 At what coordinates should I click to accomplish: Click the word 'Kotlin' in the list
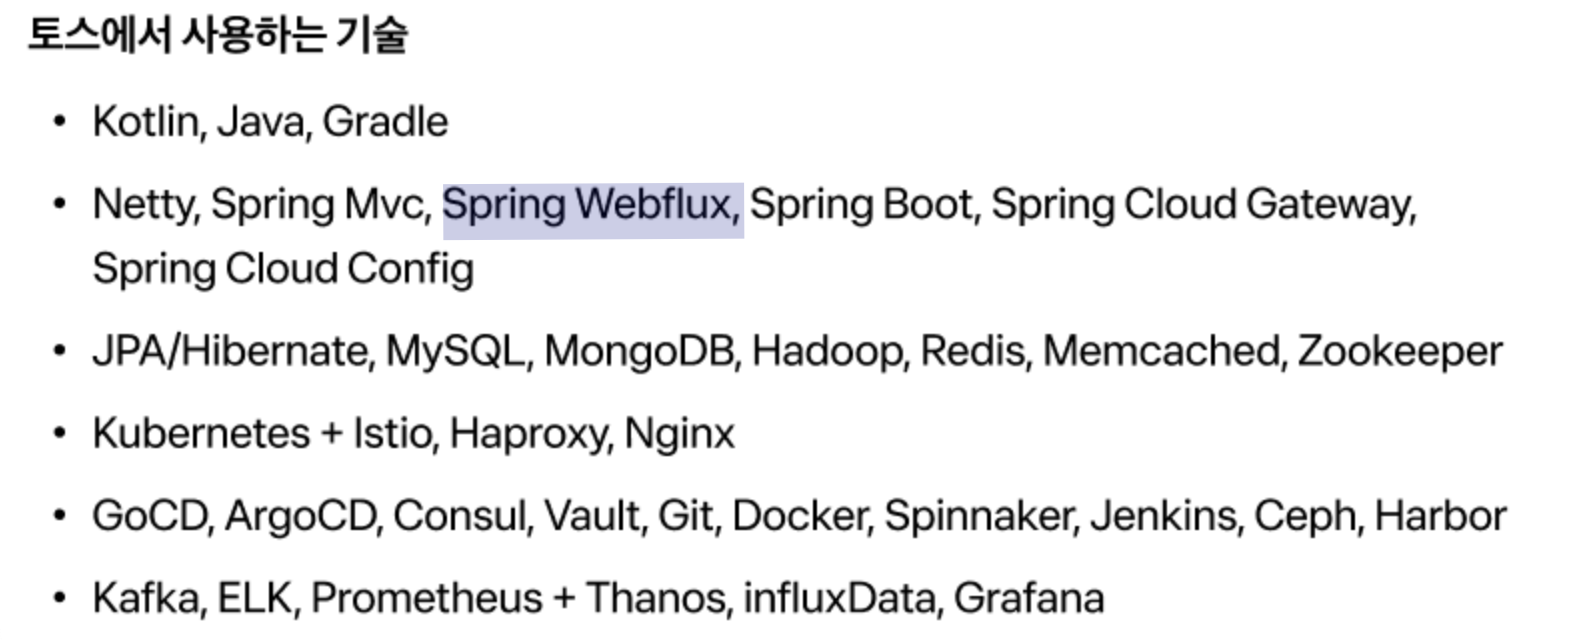click(x=145, y=122)
